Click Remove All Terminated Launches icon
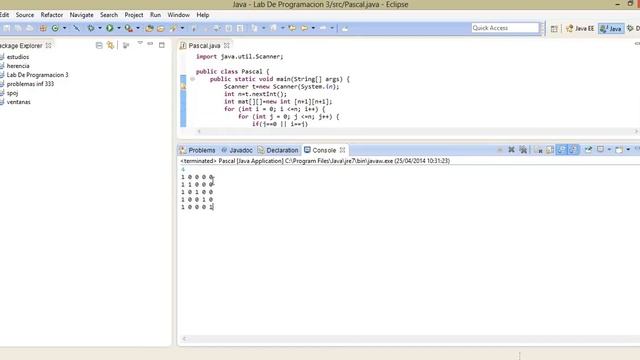 [523, 150]
